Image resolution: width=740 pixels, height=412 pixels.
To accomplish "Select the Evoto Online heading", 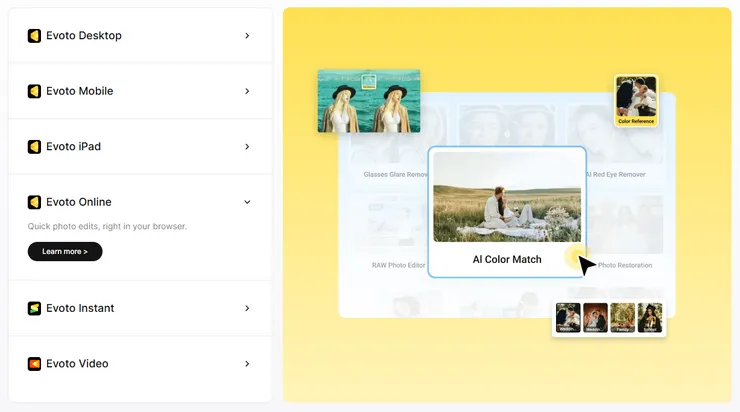I will coord(79,202).
